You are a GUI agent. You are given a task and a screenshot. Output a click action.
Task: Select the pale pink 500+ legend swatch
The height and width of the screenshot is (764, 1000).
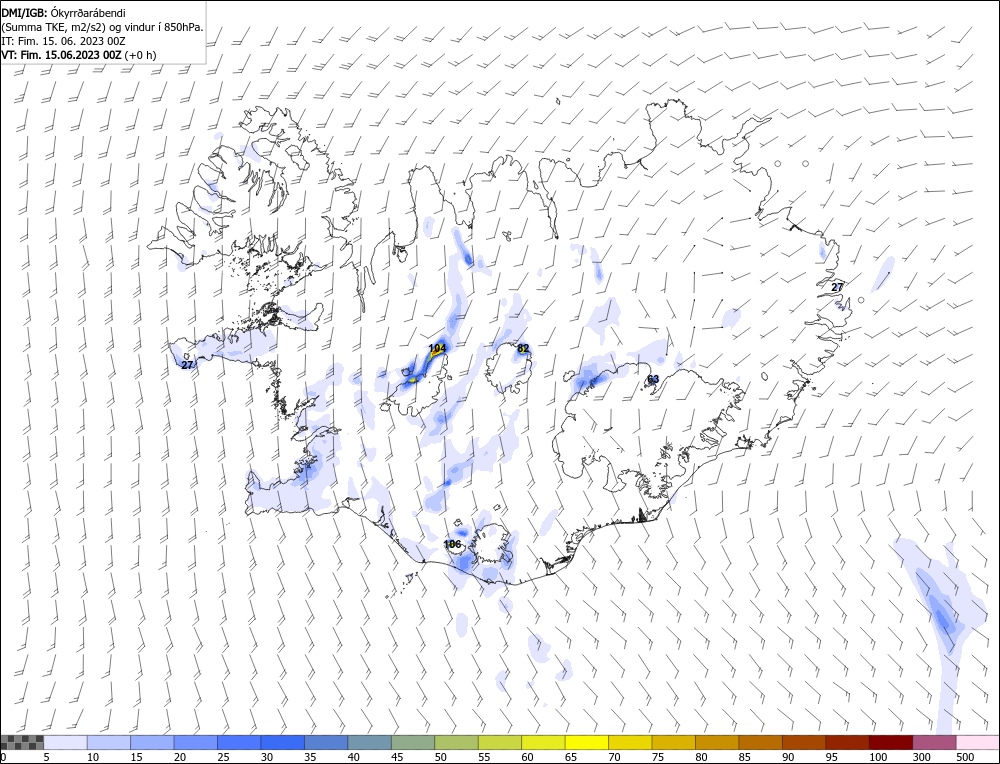tap(976, 742)
